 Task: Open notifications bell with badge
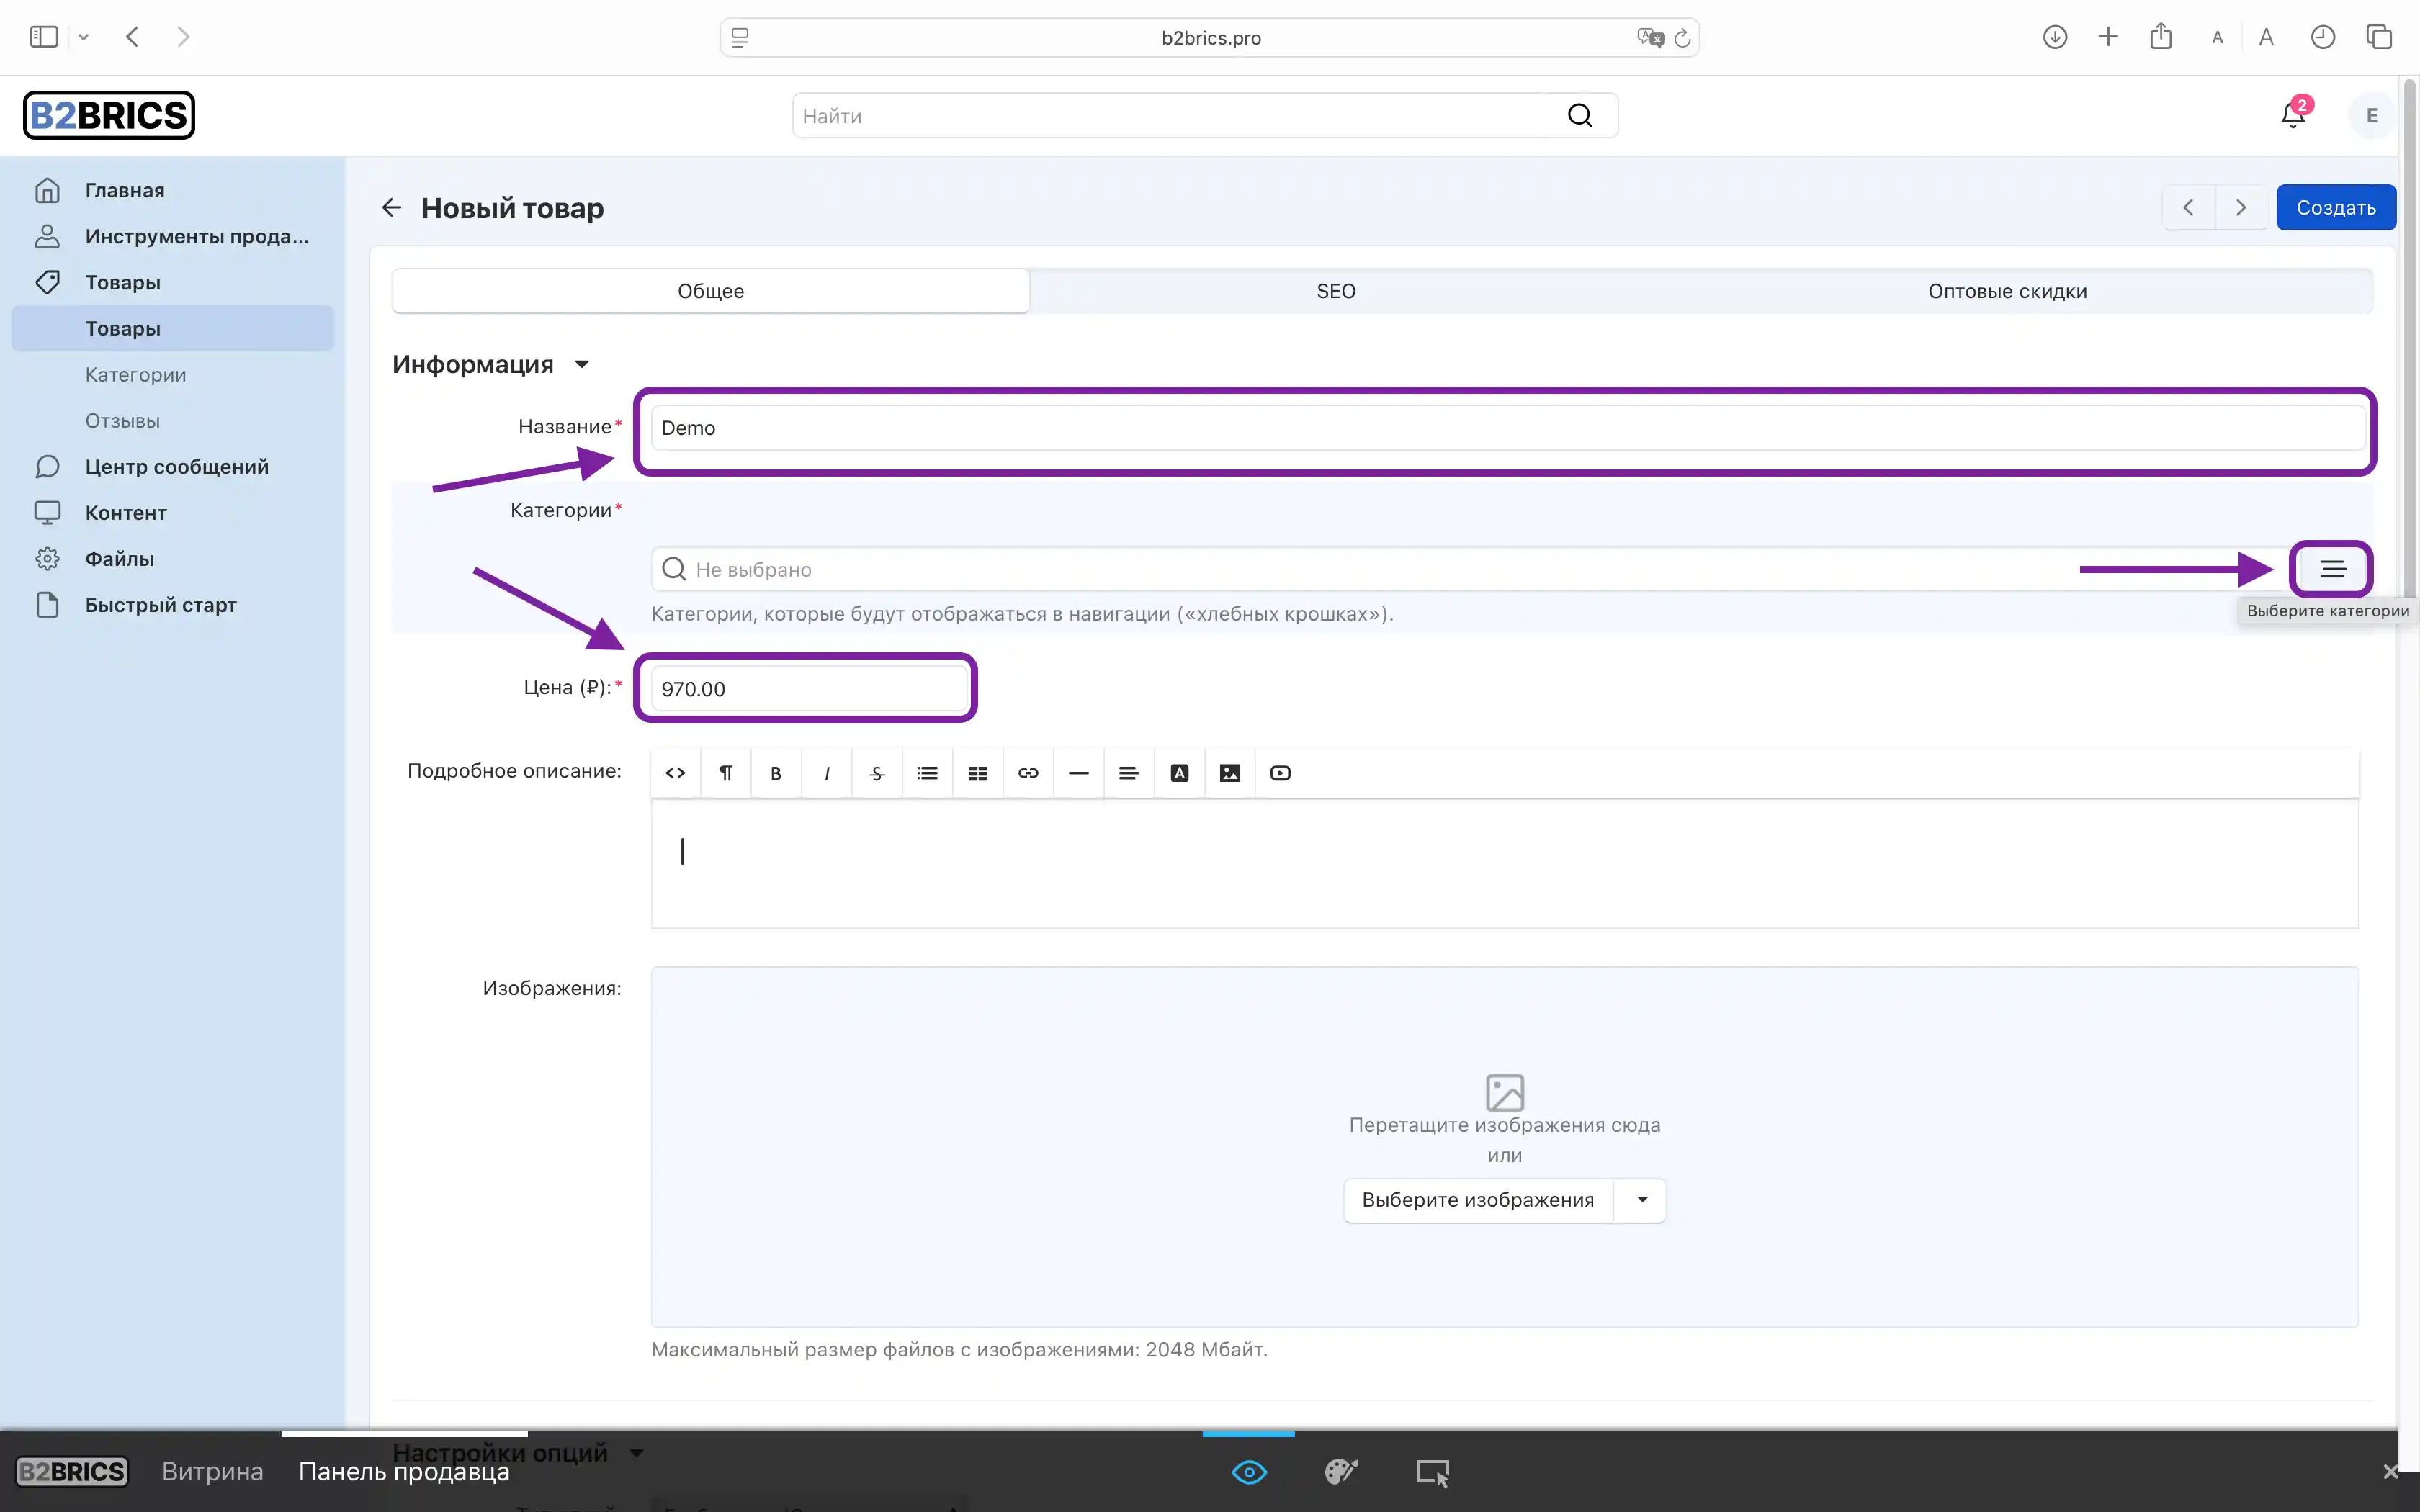(2294, 115)
